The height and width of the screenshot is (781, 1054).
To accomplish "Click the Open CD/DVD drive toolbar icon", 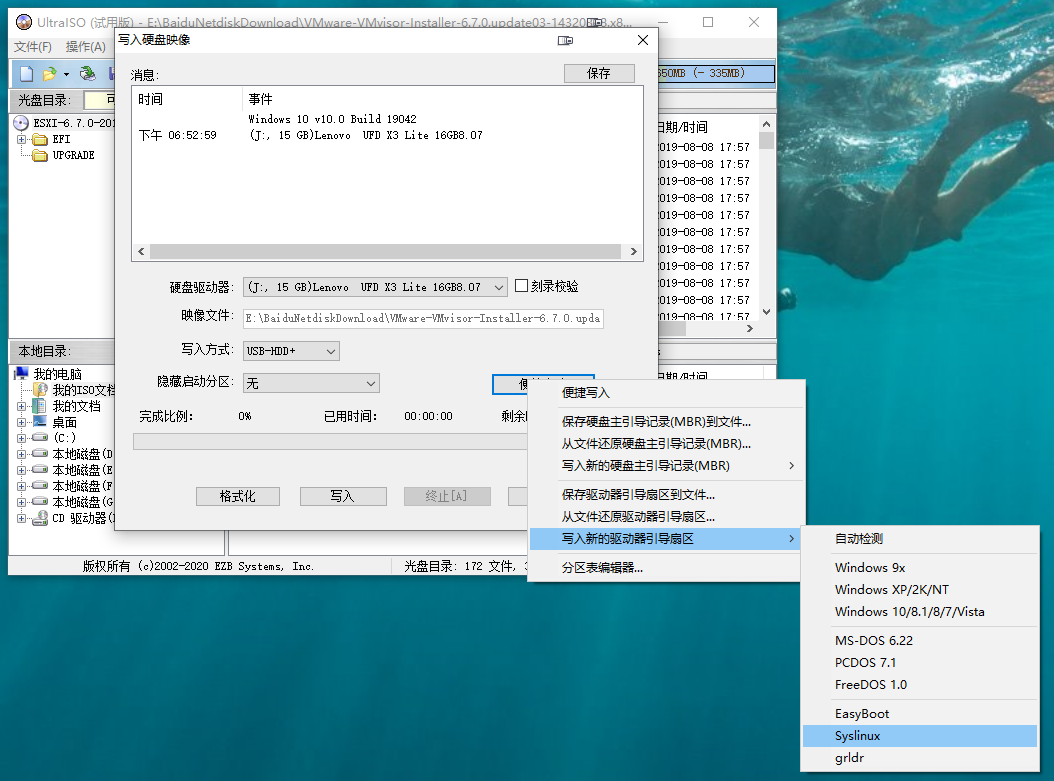I will point(87,73).
